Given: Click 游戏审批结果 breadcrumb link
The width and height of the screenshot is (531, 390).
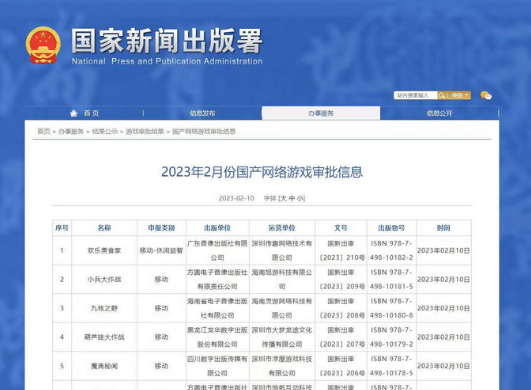Looking at the screenshot, I should point(145,131).
